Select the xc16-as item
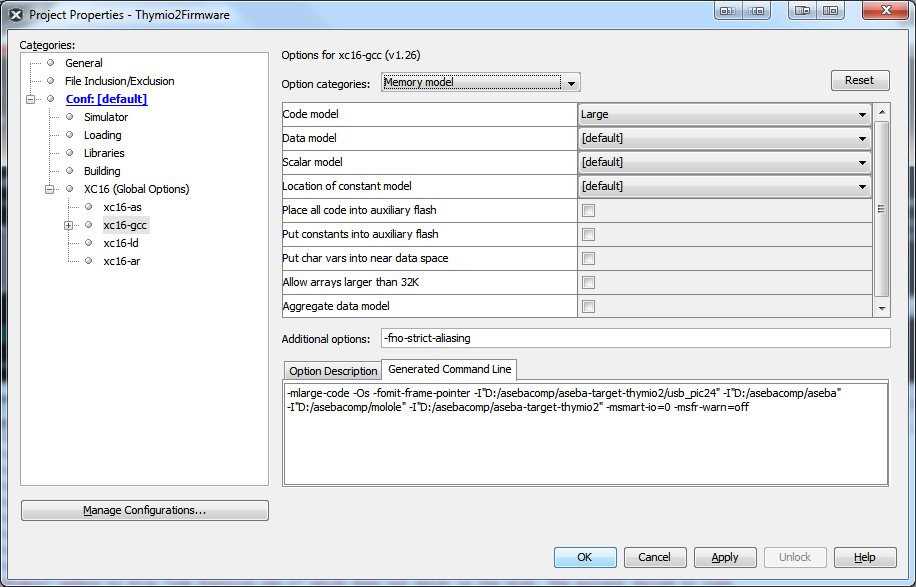Viewport: 916px width, 587px height. pos(122,207)
